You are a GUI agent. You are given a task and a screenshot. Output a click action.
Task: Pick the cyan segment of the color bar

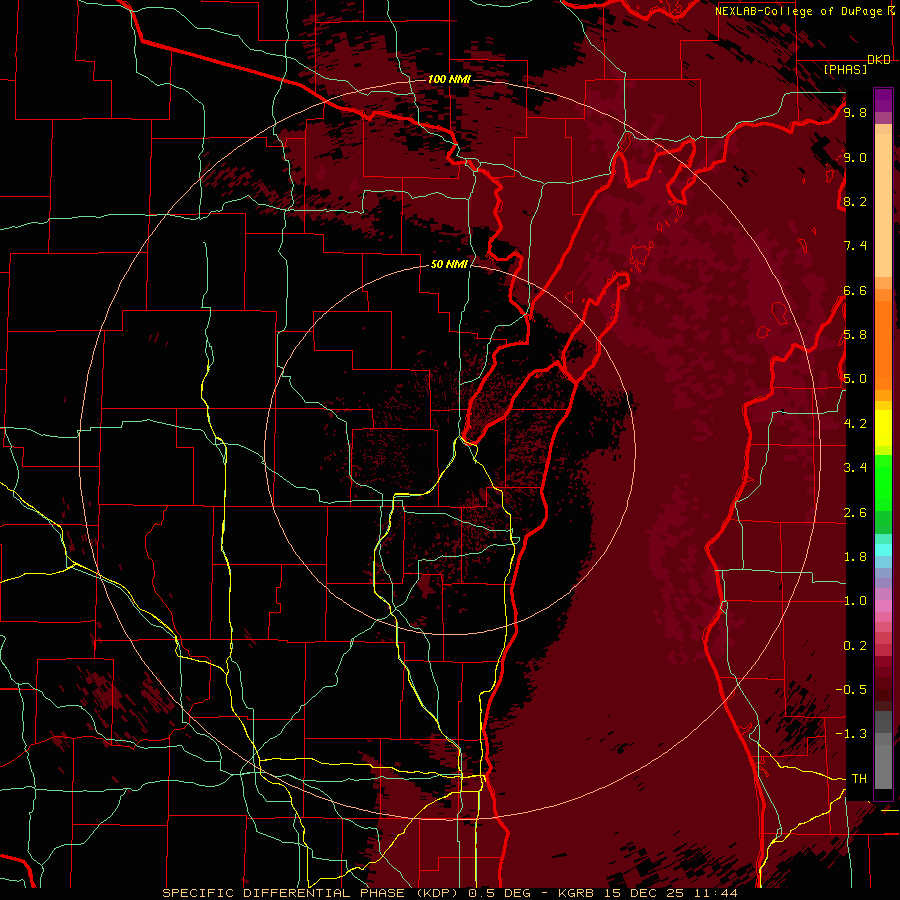[883, 550]
